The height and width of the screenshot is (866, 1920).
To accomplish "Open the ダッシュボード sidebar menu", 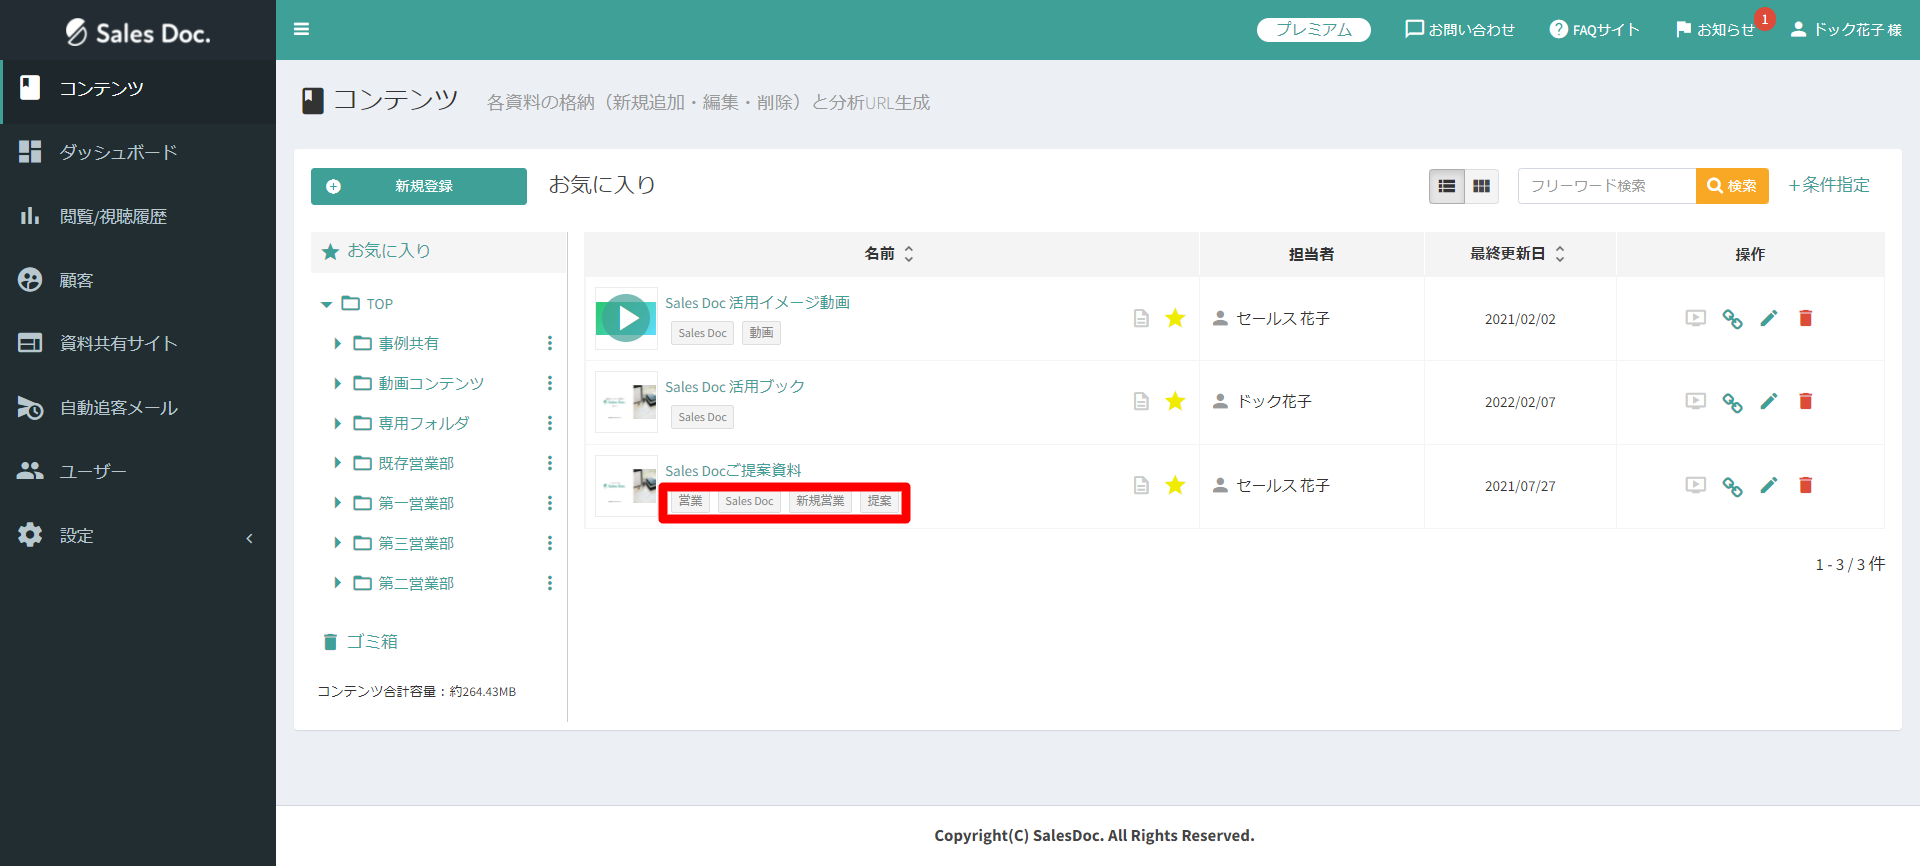I will coord(138,152).
